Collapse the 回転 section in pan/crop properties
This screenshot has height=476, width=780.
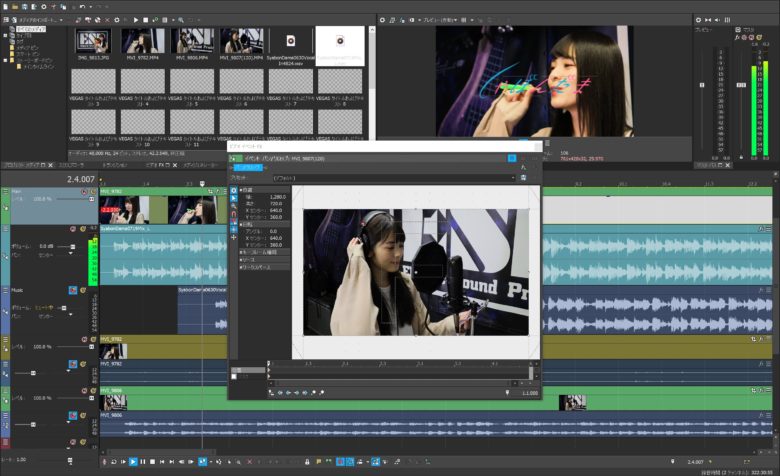(241, 224)
